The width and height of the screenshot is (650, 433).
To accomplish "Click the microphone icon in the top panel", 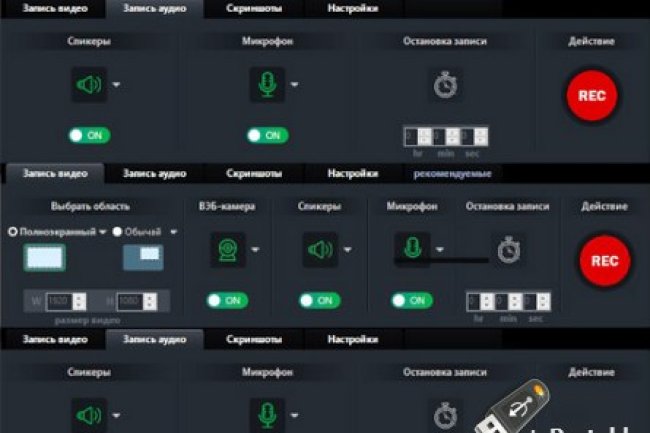I will [267, 85].
